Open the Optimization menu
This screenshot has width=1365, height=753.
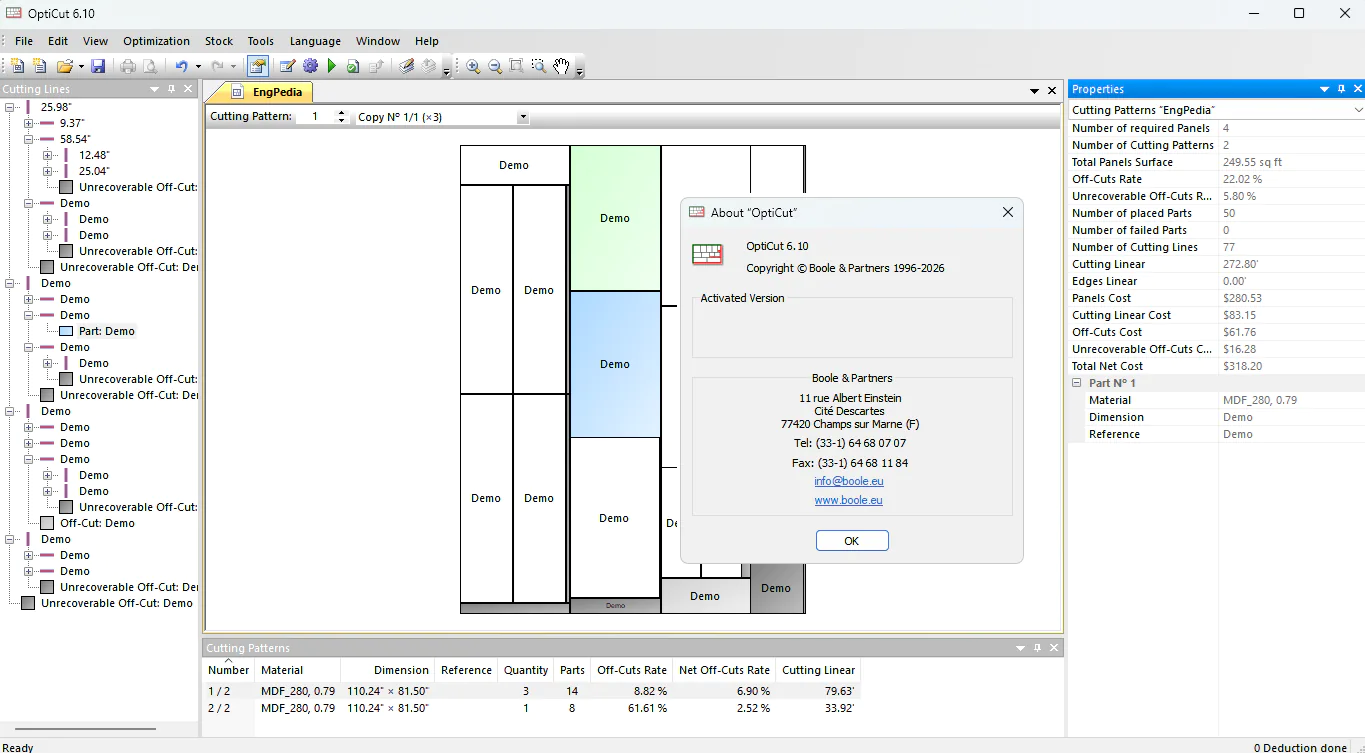click(156, 41)
